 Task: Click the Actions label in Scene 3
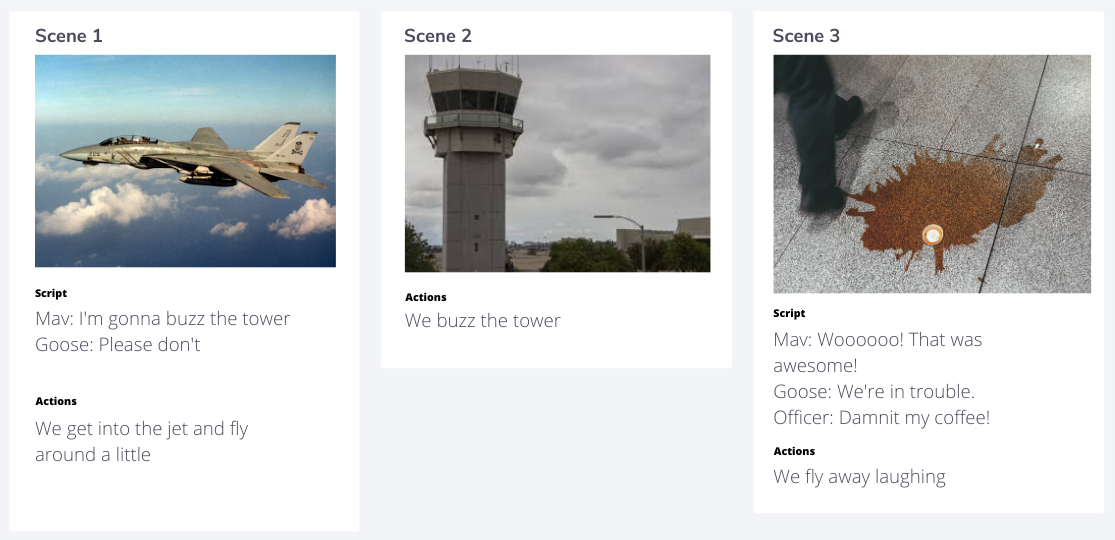794,451
